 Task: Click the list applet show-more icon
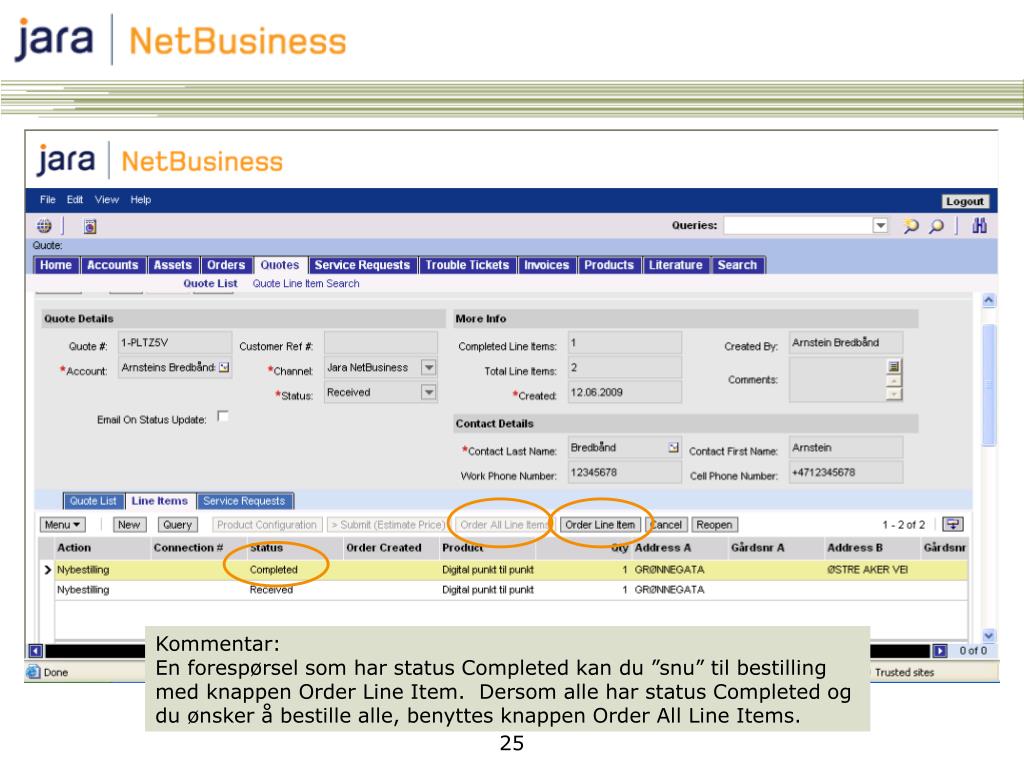pyautogui.click(x=953, y=524)
